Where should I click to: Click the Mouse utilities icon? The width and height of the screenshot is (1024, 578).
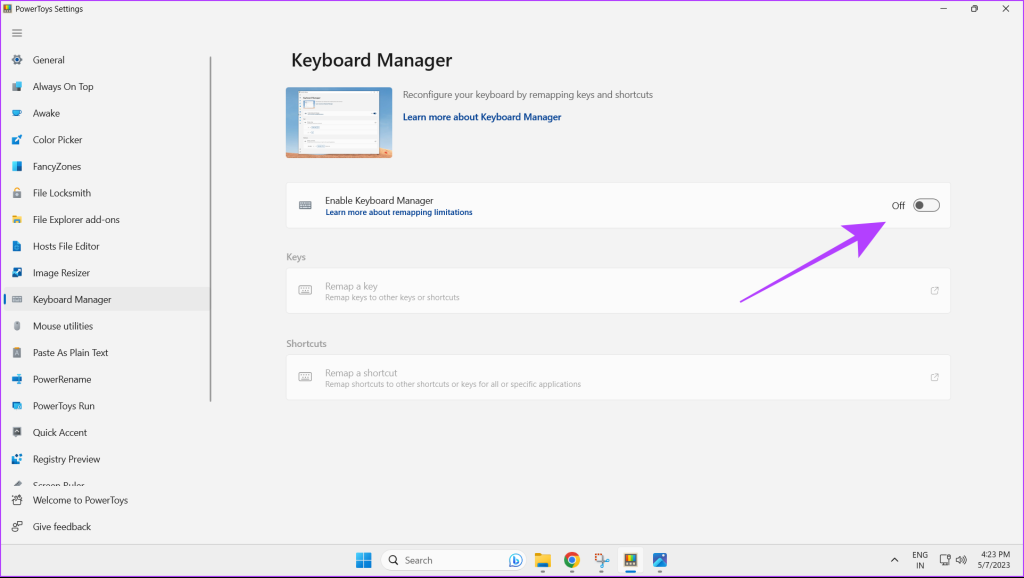coord(17,326)
